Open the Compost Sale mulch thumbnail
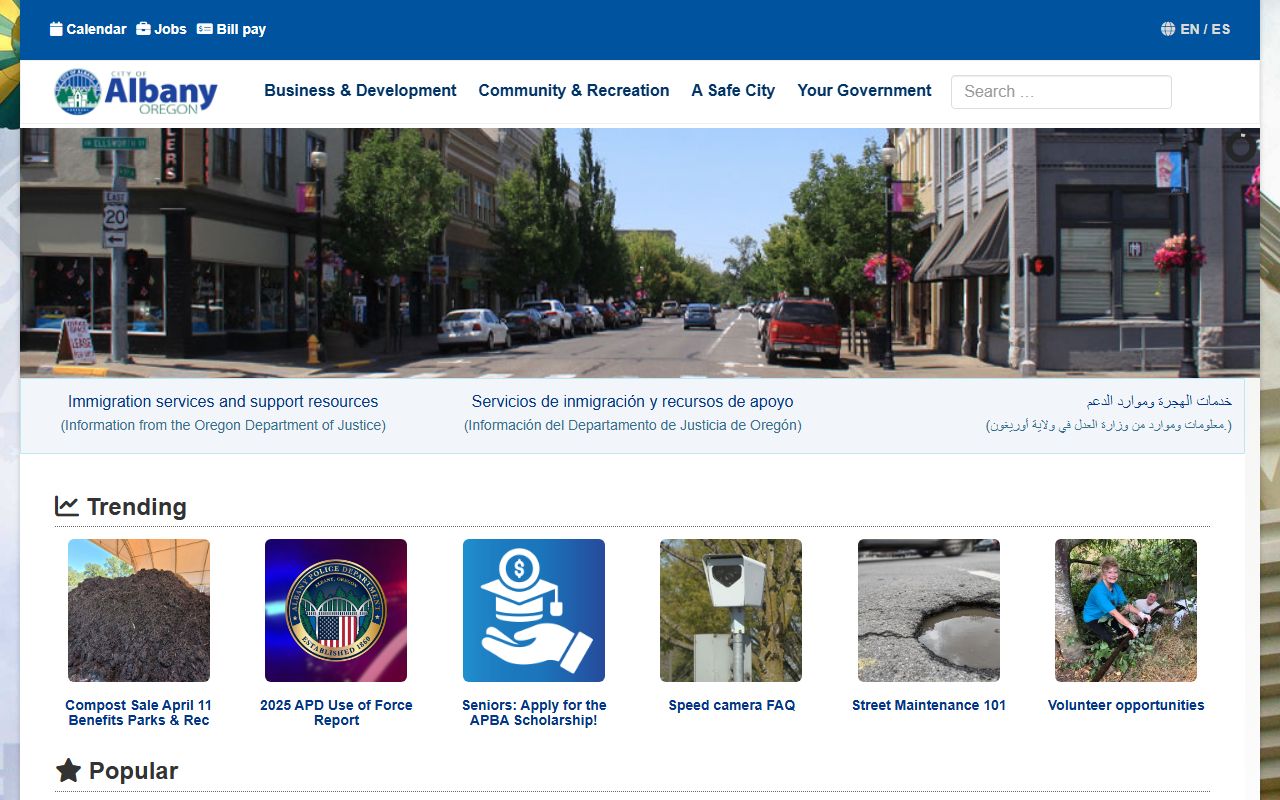 pyautogui.click(x=139, y=610)
